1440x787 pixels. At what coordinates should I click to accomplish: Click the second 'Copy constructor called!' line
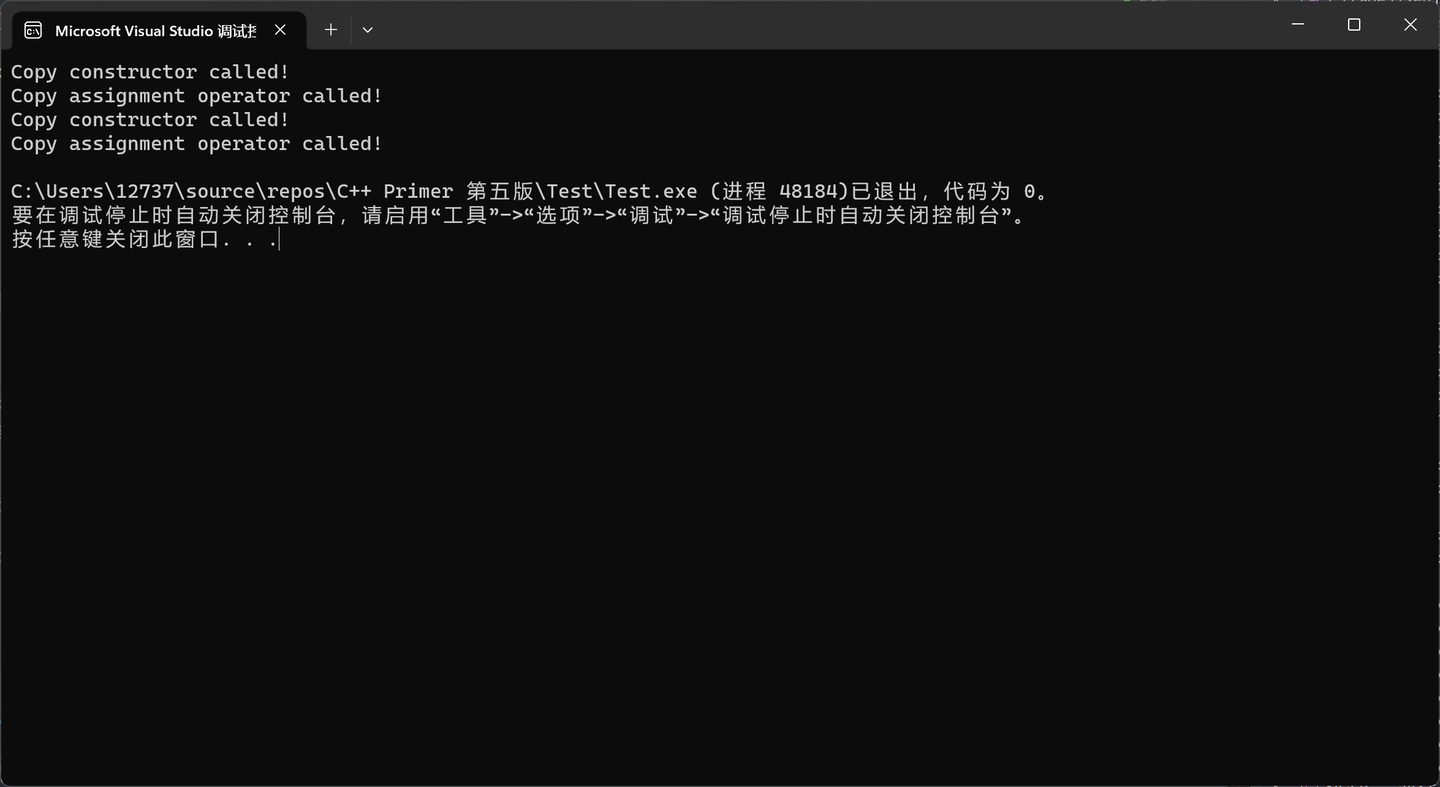tap(148, 119)
